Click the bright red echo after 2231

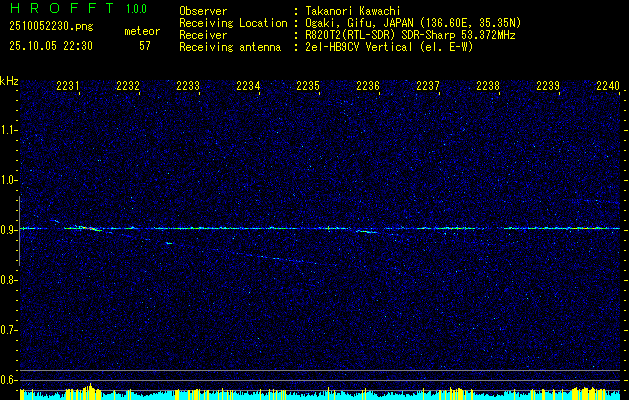click(x=91, y=229)
